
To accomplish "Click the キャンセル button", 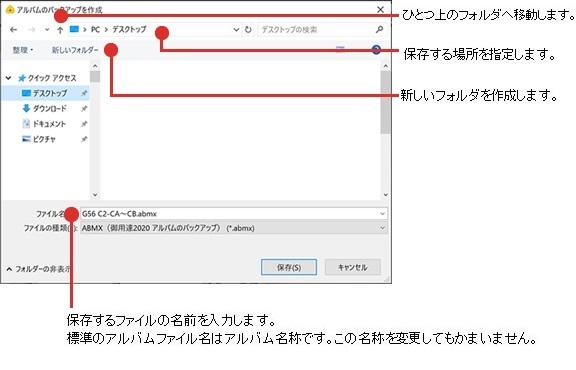I will pos(353,267).
